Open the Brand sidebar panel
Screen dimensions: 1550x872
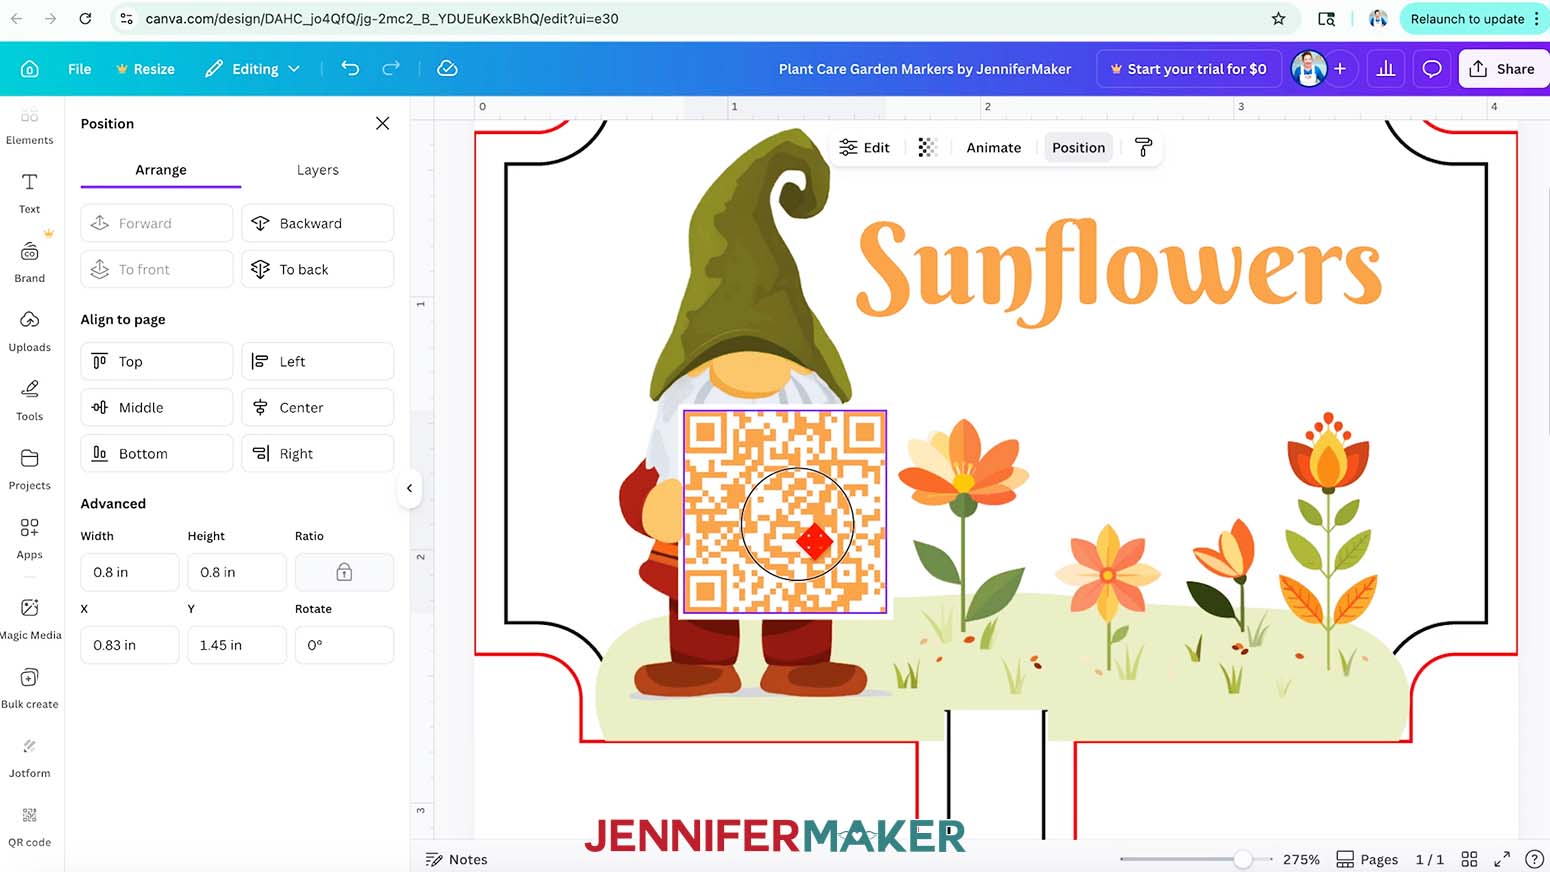(30, 263)
